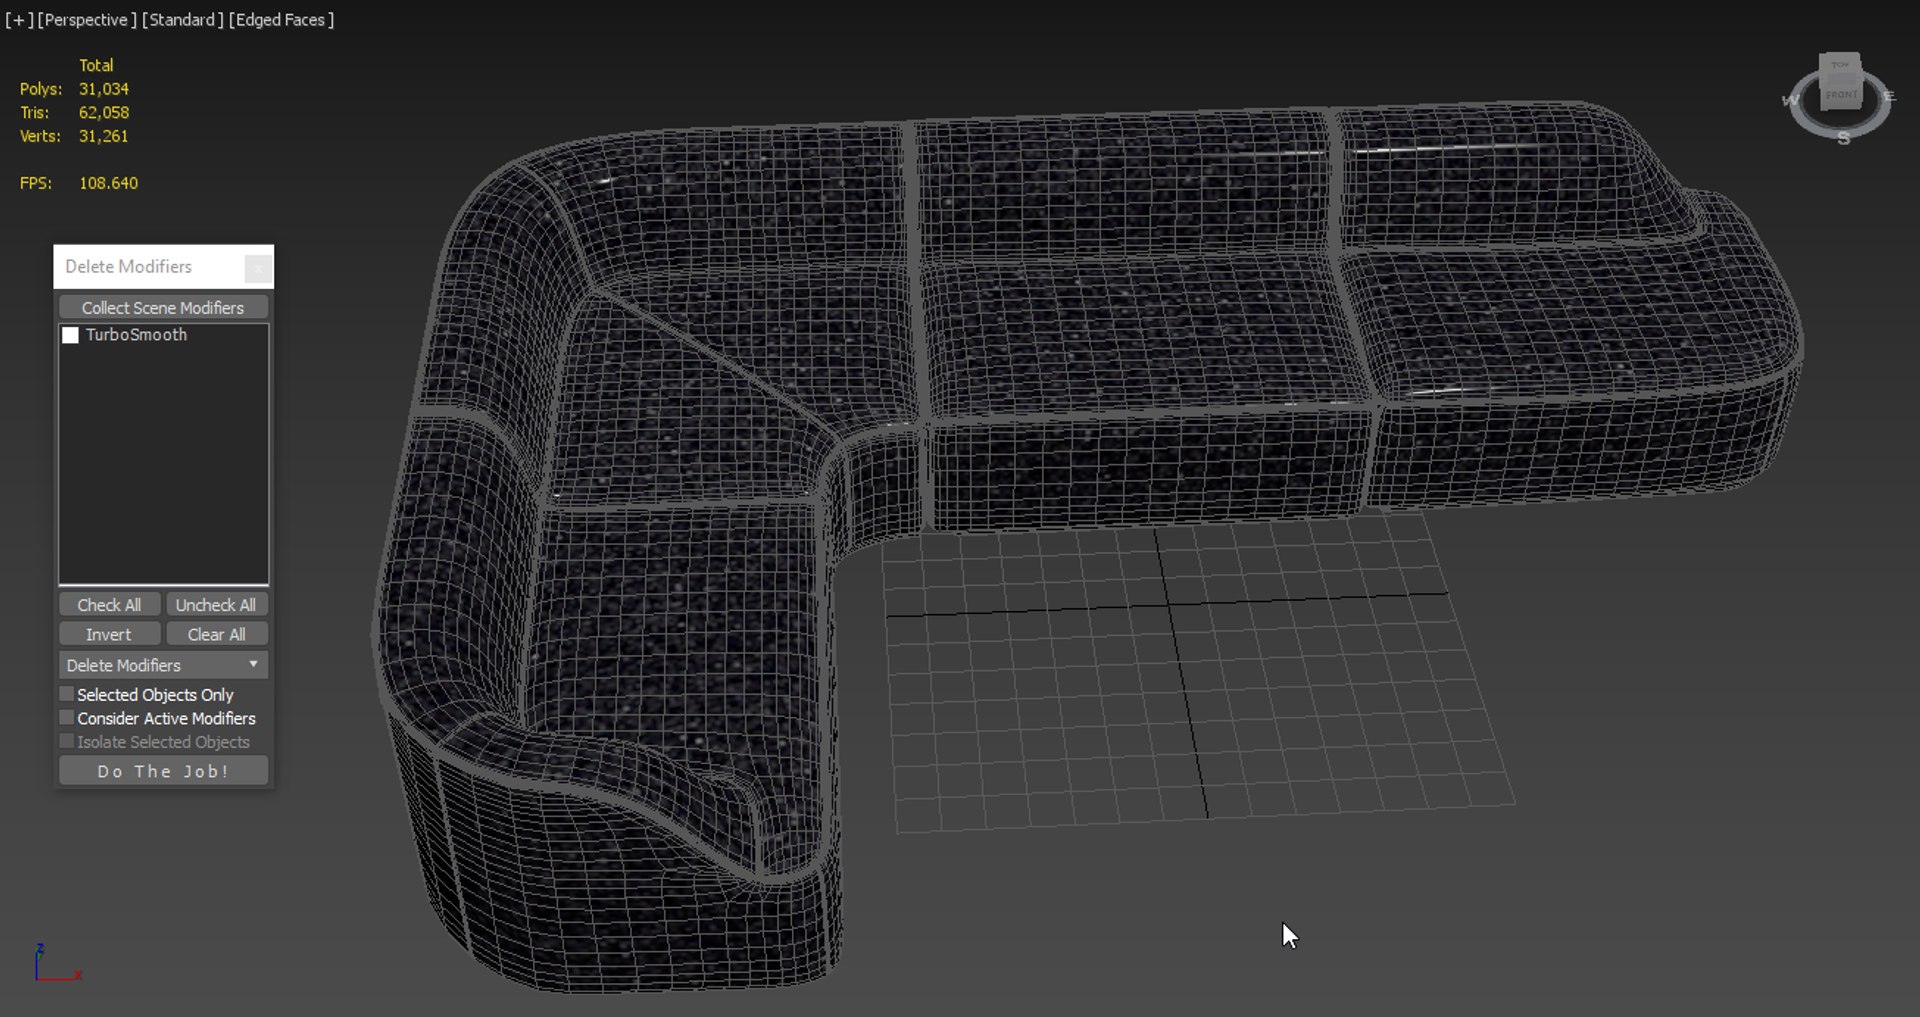Toggle Isolate Selected Objects checkbox
The width and height of the screenshot is (1920, 1017).
[x=67, y=742]
